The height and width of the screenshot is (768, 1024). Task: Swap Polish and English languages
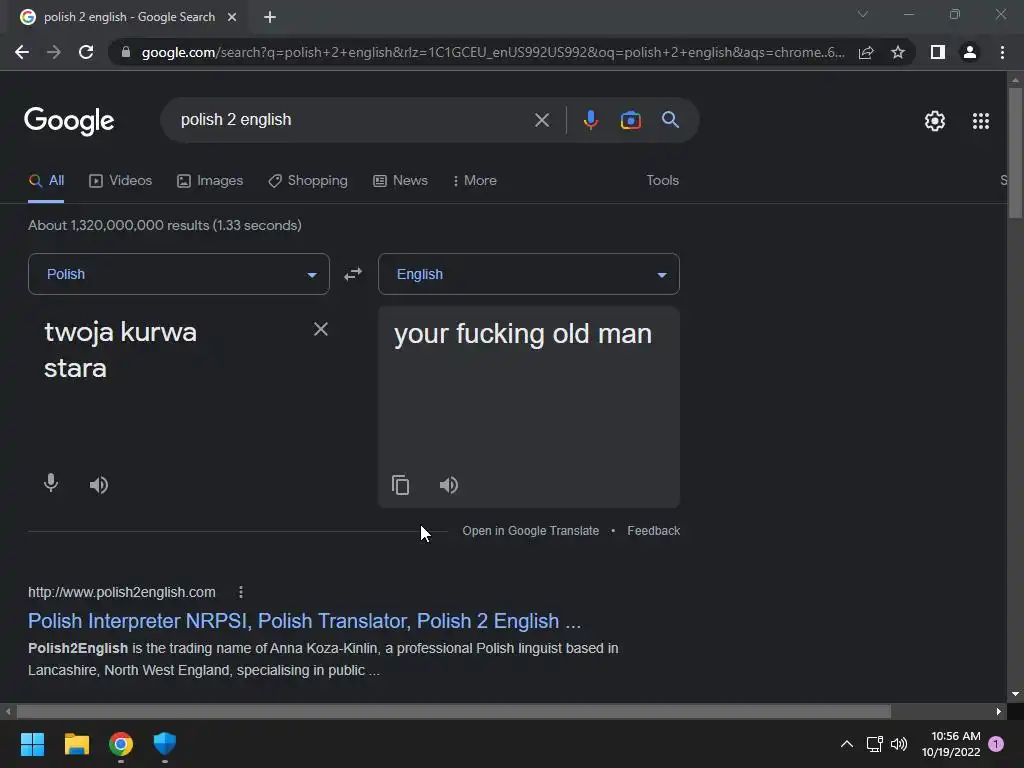353,274
